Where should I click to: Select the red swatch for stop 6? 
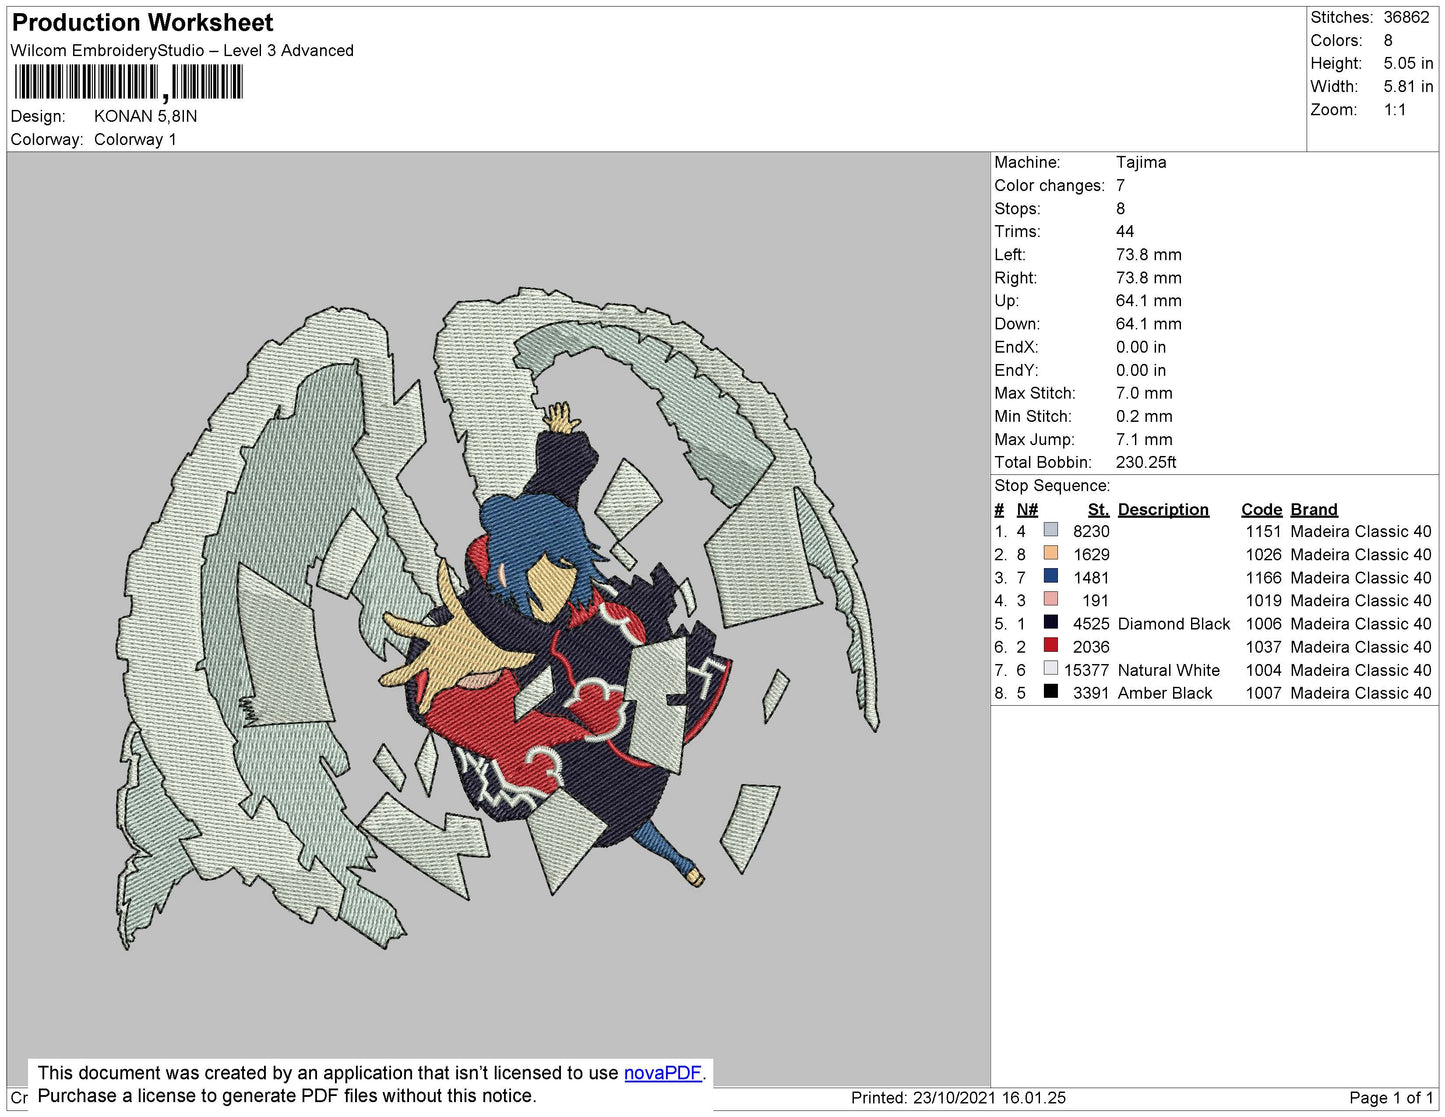[1050, 645]
